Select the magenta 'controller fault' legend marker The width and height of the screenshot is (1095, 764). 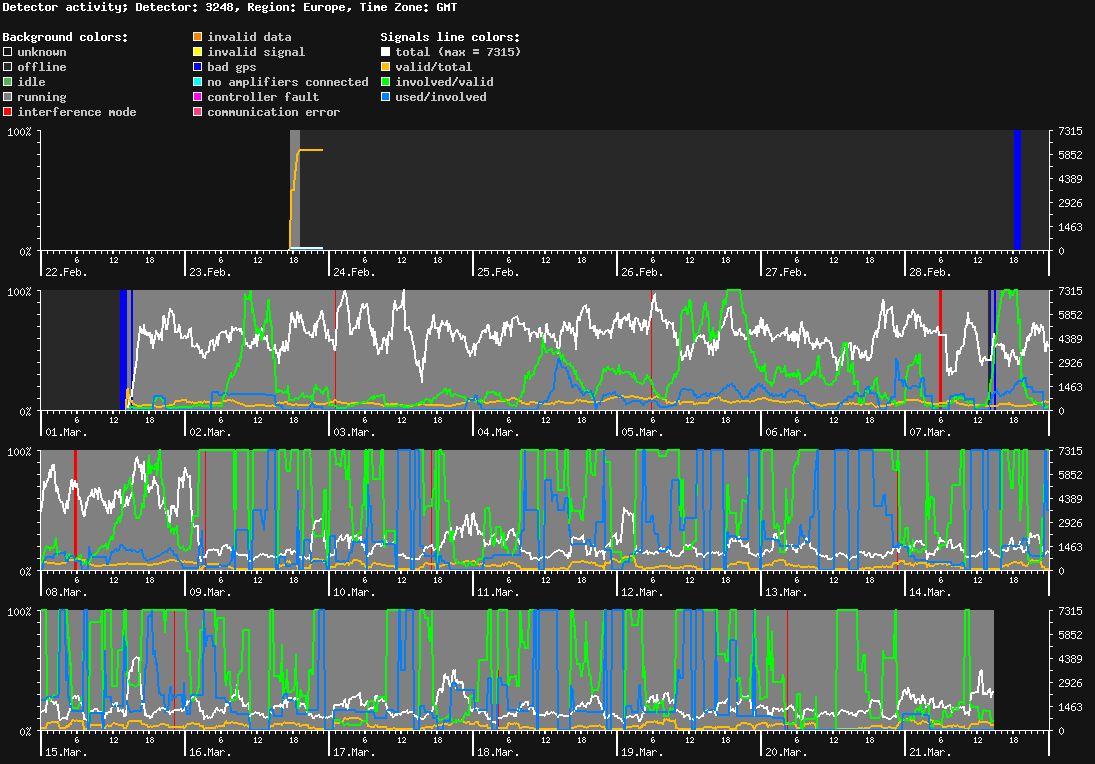[x=197, y=97]
